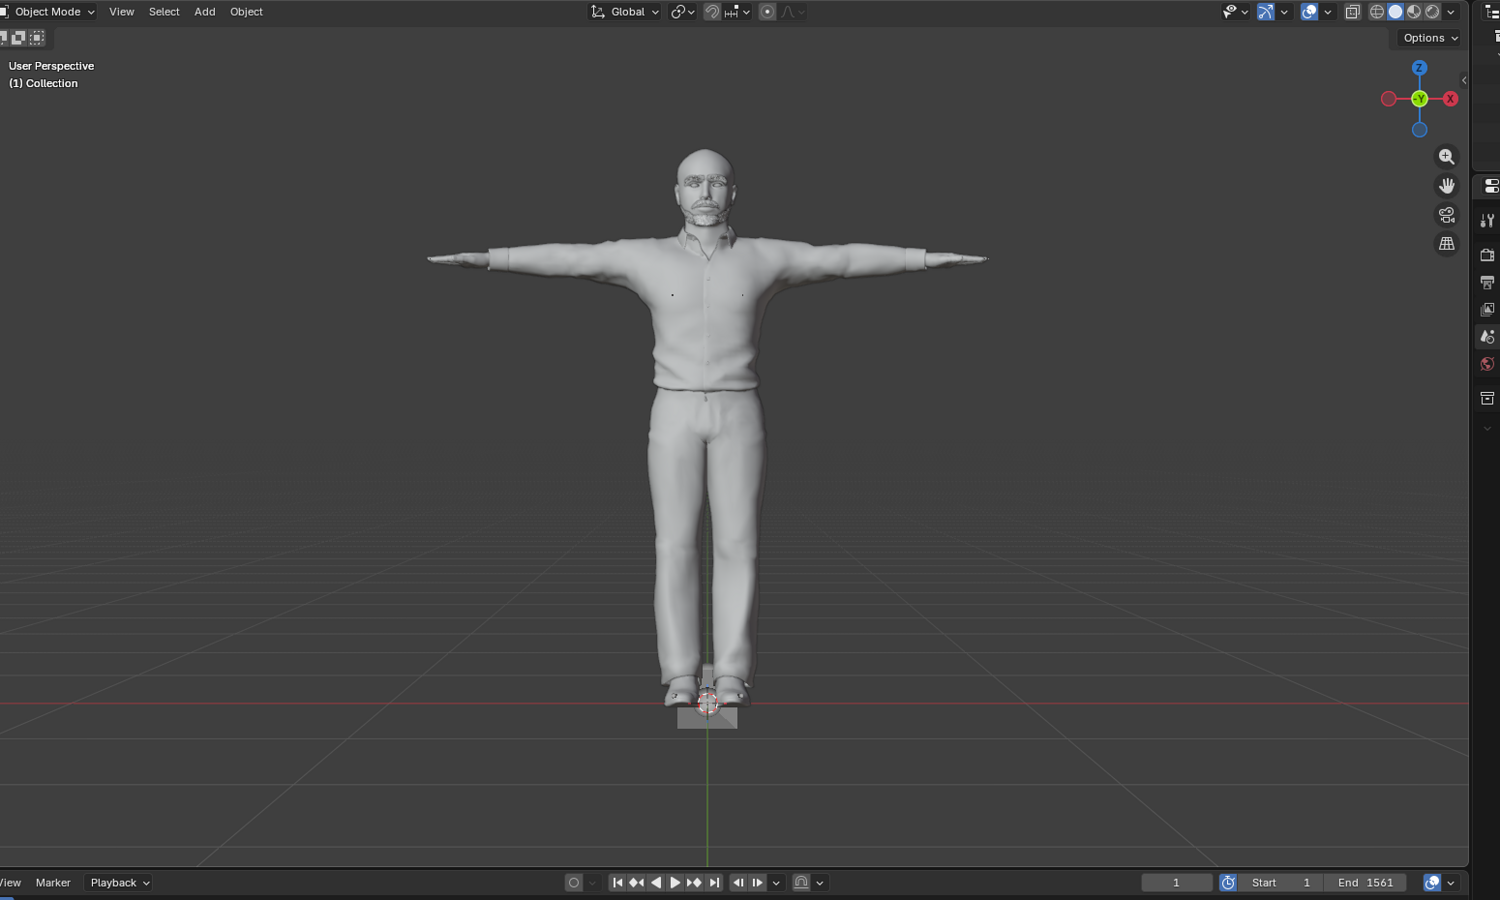
Task: Click the End frame field showing 1561
Action: point(1365,883)
